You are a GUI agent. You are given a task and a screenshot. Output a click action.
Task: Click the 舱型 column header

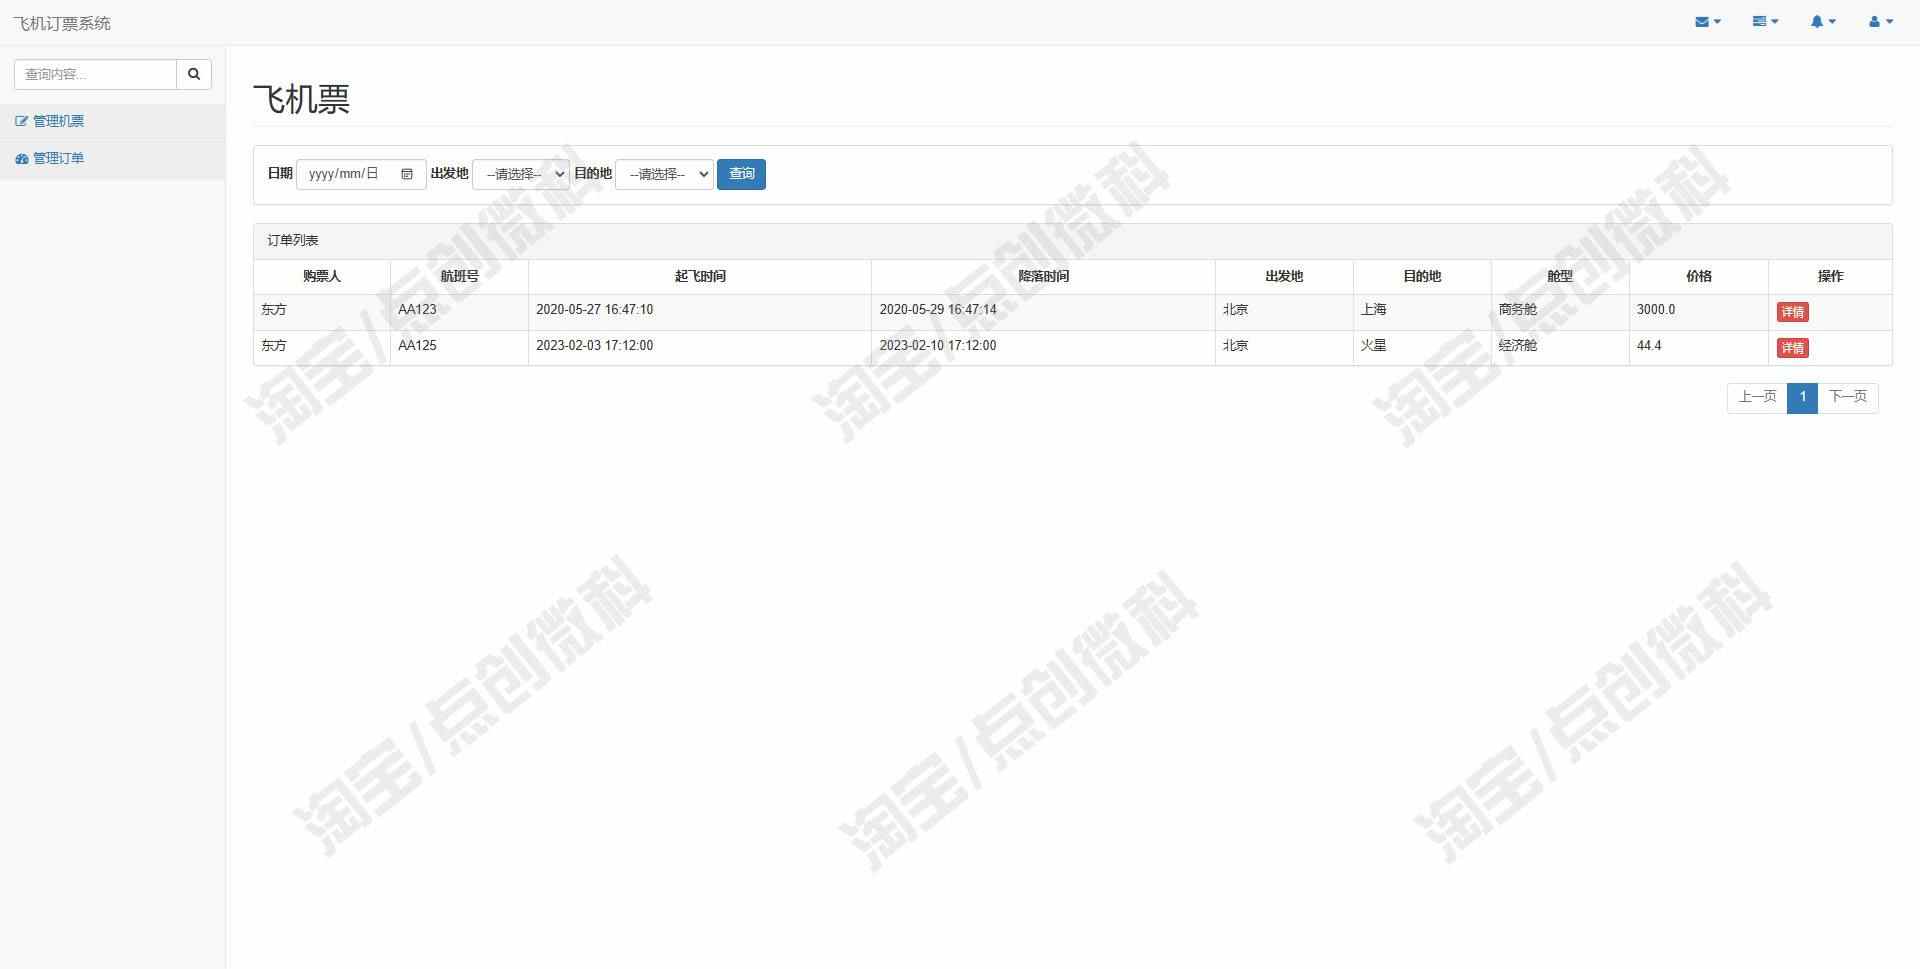coord(1560,276)
